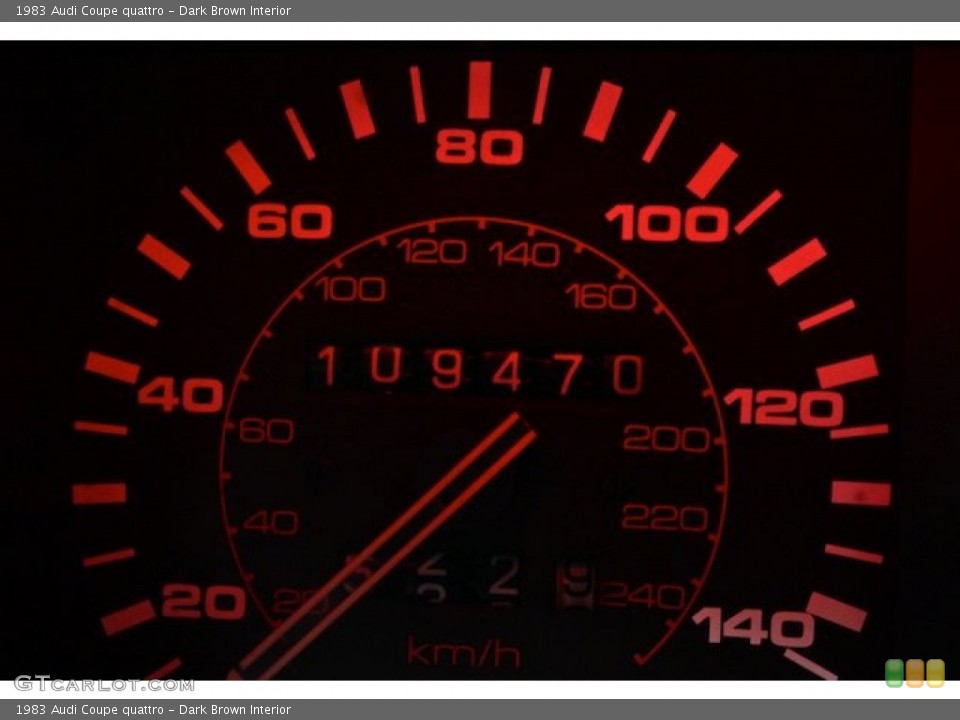The height and width of the screenshot is (720, 960).
Task: Click the inner scale number 160
Action: pyautogui.click(x=601, y=296)
